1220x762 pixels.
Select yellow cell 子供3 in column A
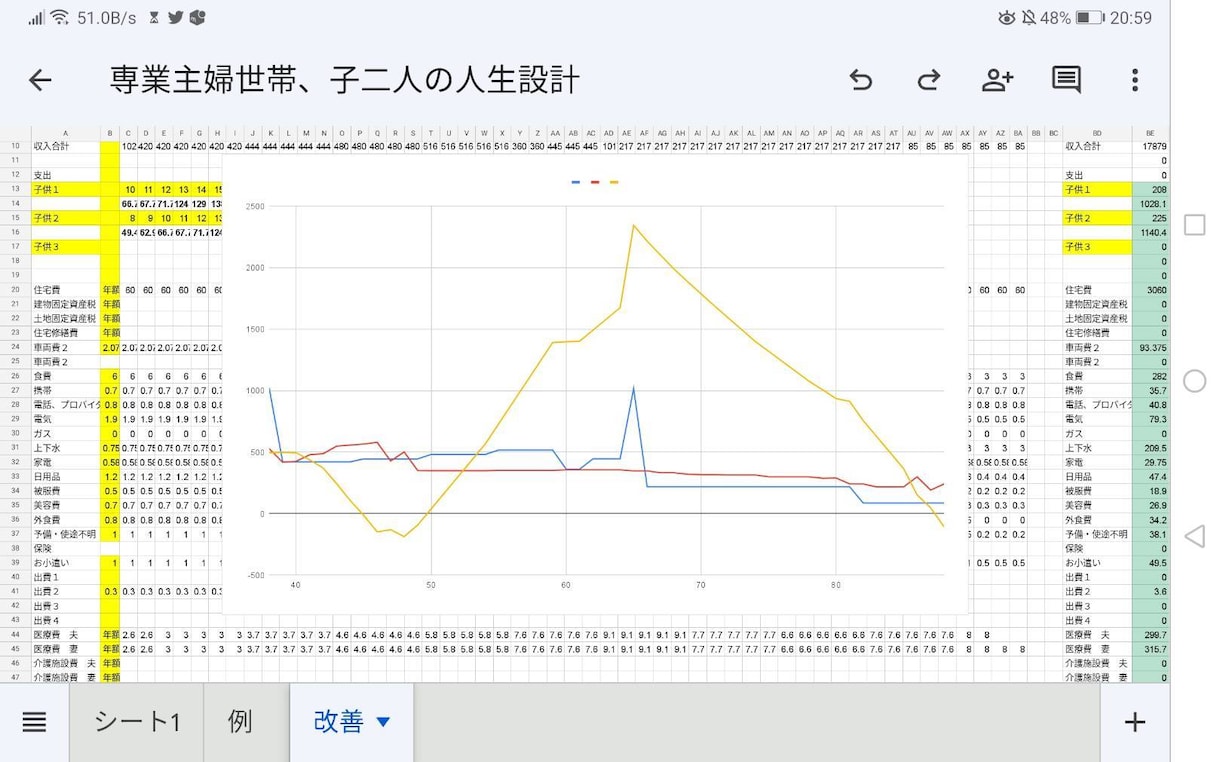66,247
